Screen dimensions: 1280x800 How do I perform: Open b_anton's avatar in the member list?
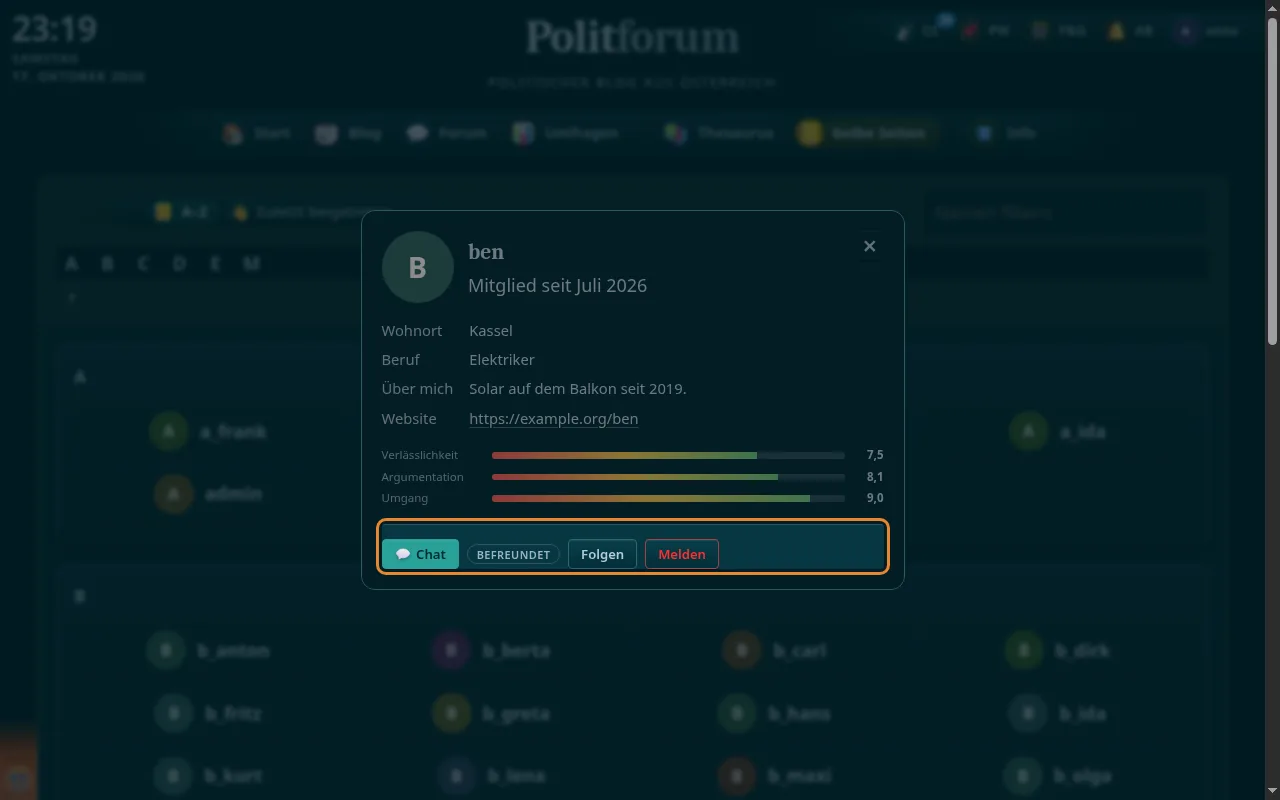pyautogui.click(x=166, y=651)
